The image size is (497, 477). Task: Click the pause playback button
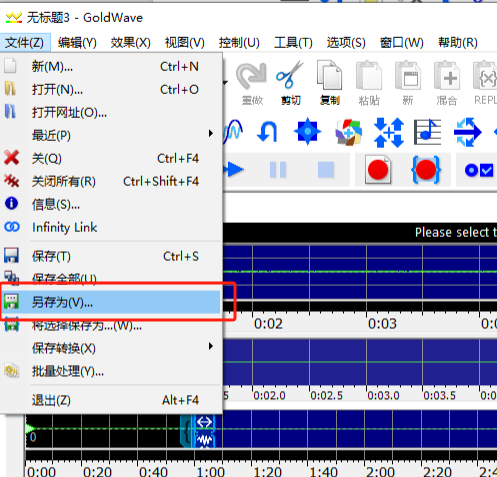(278, 170)
